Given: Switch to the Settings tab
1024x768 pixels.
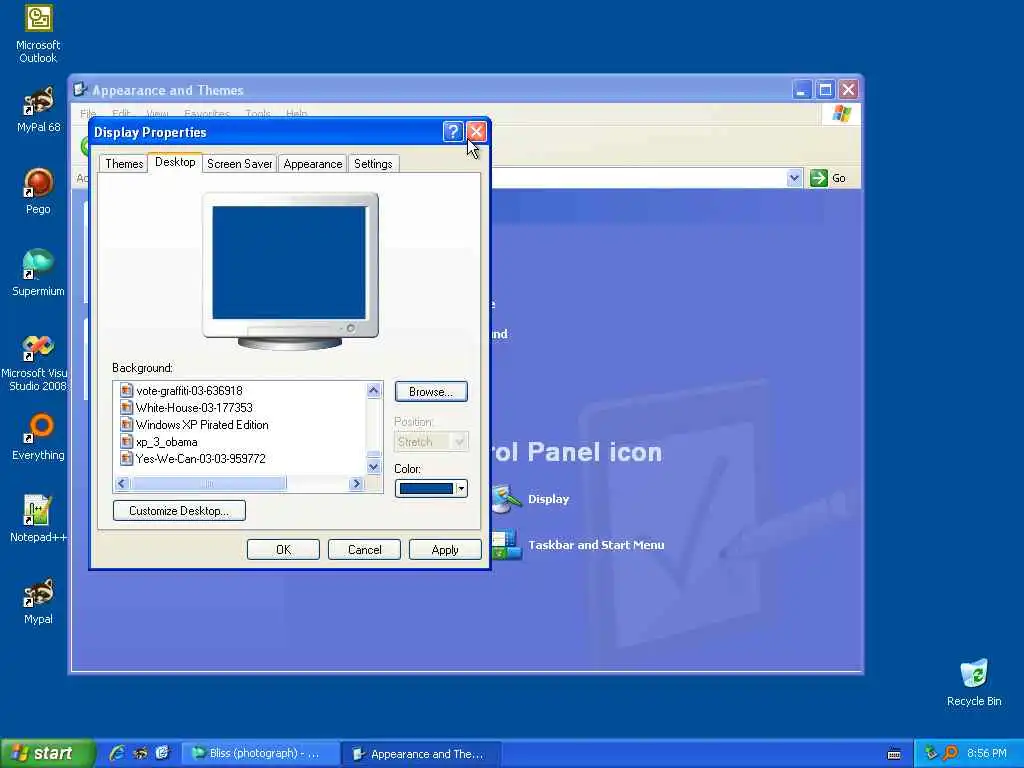Looking at the screenshot, I should pos(373,164).
